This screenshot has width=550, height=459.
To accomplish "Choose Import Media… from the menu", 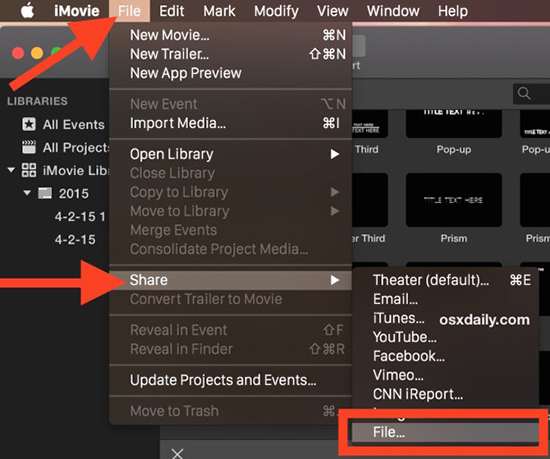I will 231,123.
